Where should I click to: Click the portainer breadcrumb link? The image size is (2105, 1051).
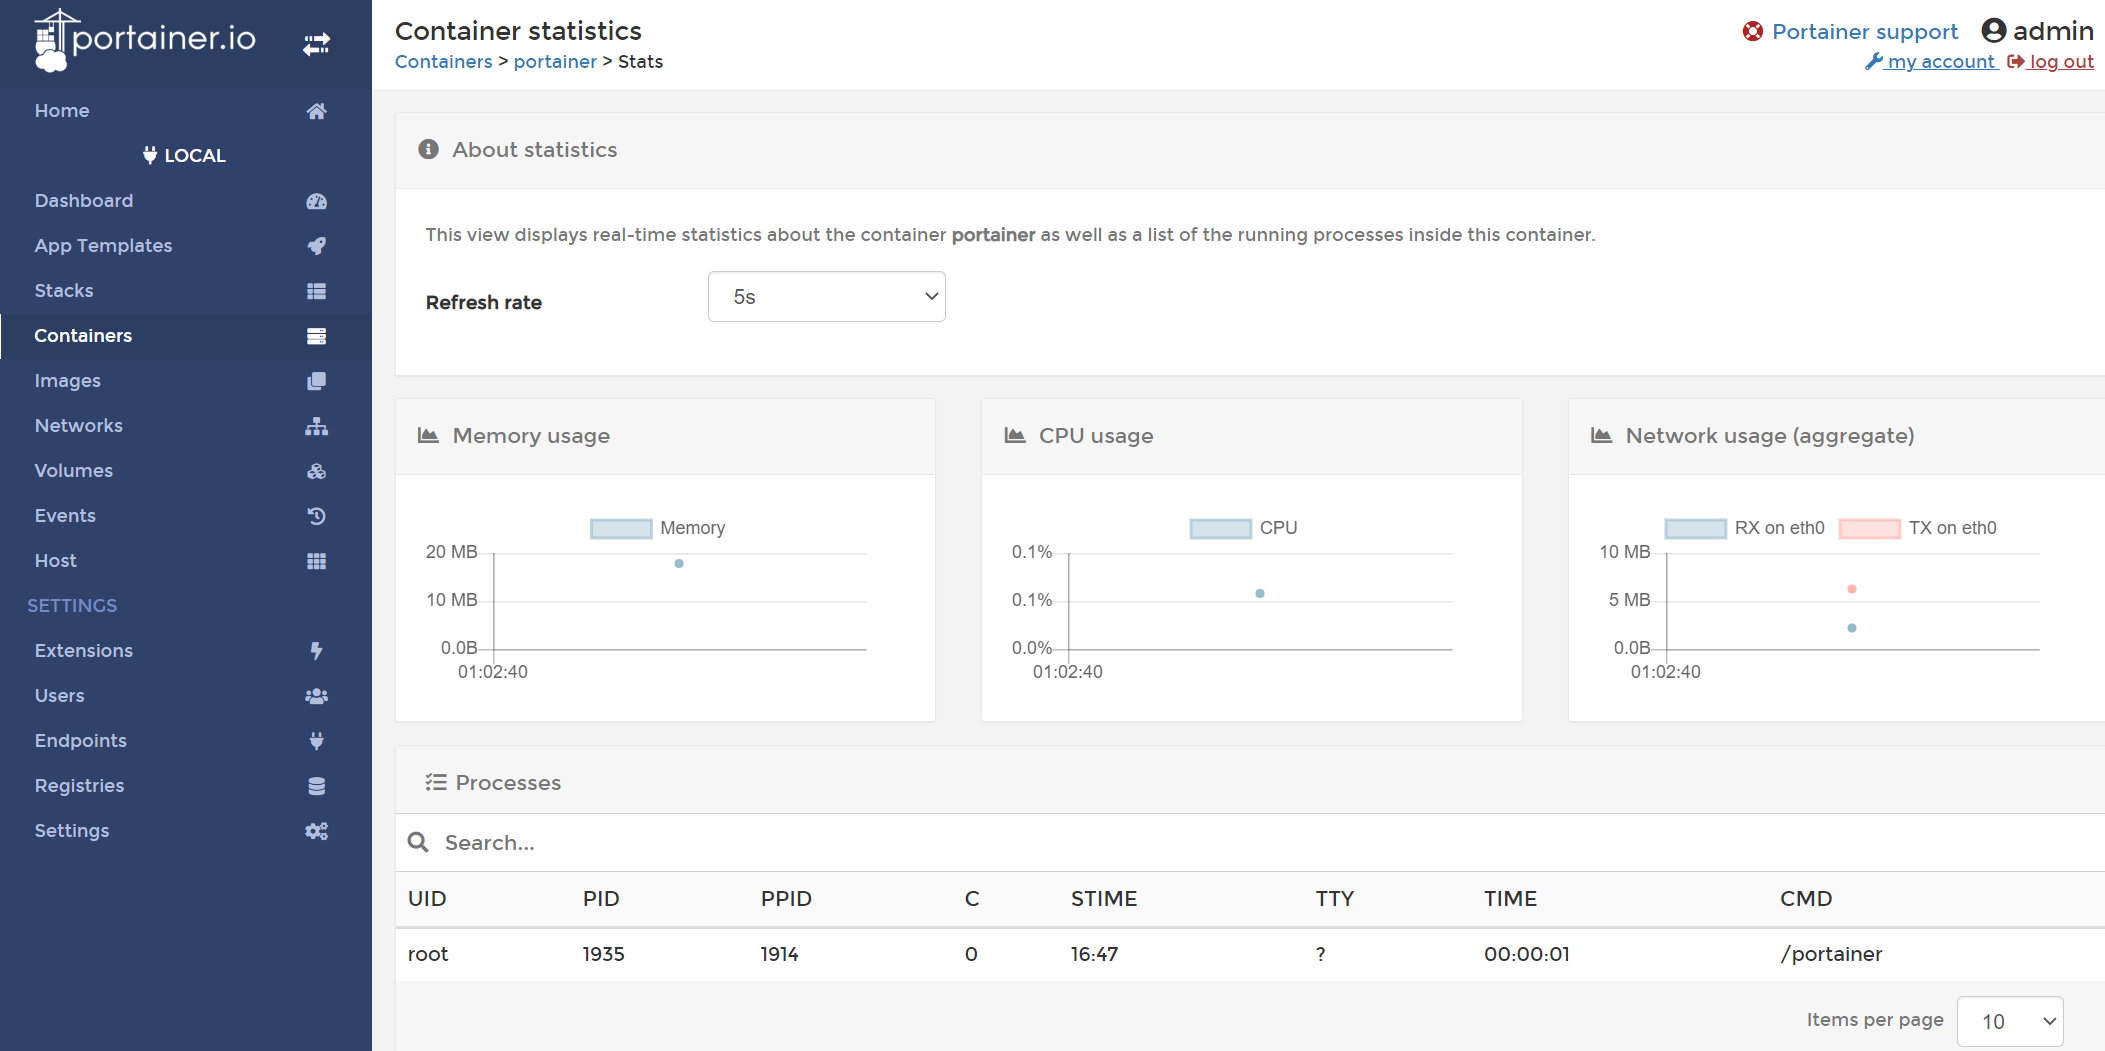(555, 62)
